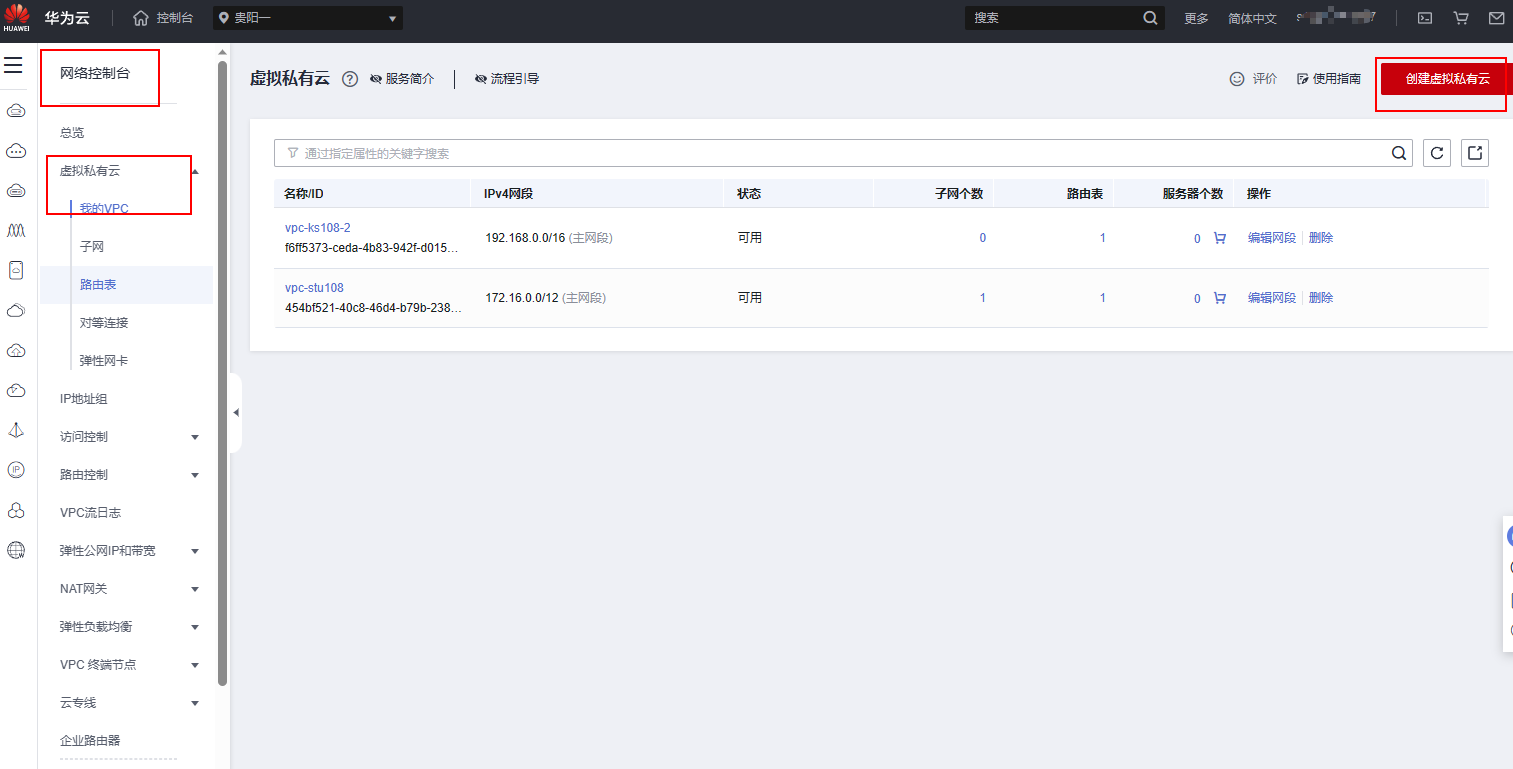
Task: Click cart icon in vpc-ks108-2 row
Action: pos(1219,238)
